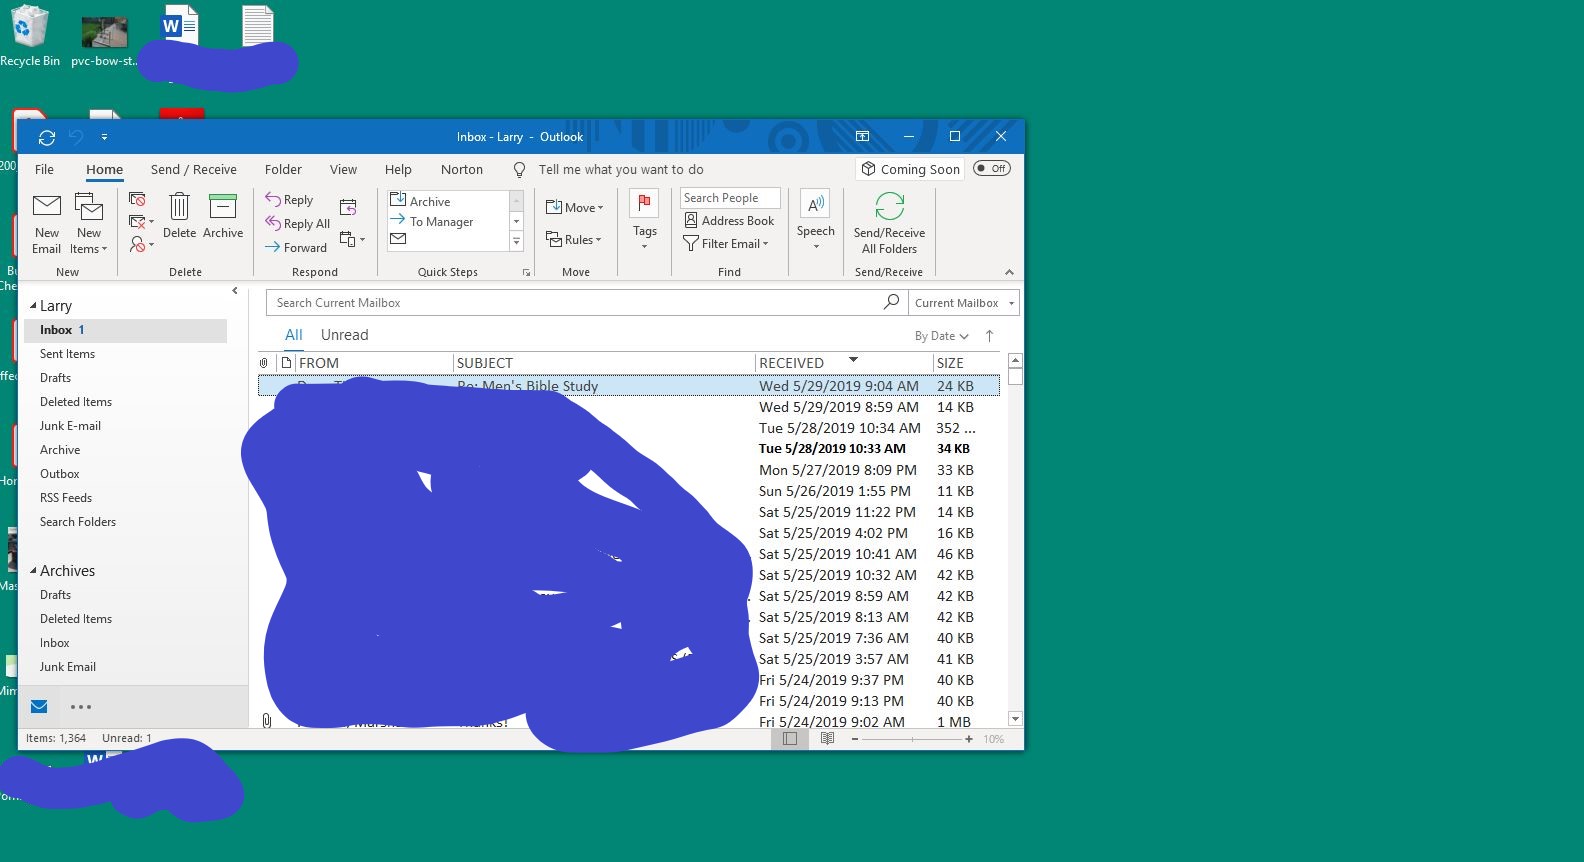Image resolution: width=1584 pixels, height=862 pixels.
Task: Open the Junk options dropdown
Action: 141,243
